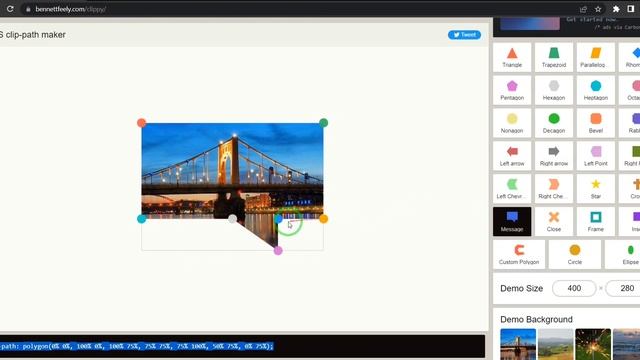The image size is (640, 360).
Task: Choose the Parallelogram shape
Action: point(596,57)
